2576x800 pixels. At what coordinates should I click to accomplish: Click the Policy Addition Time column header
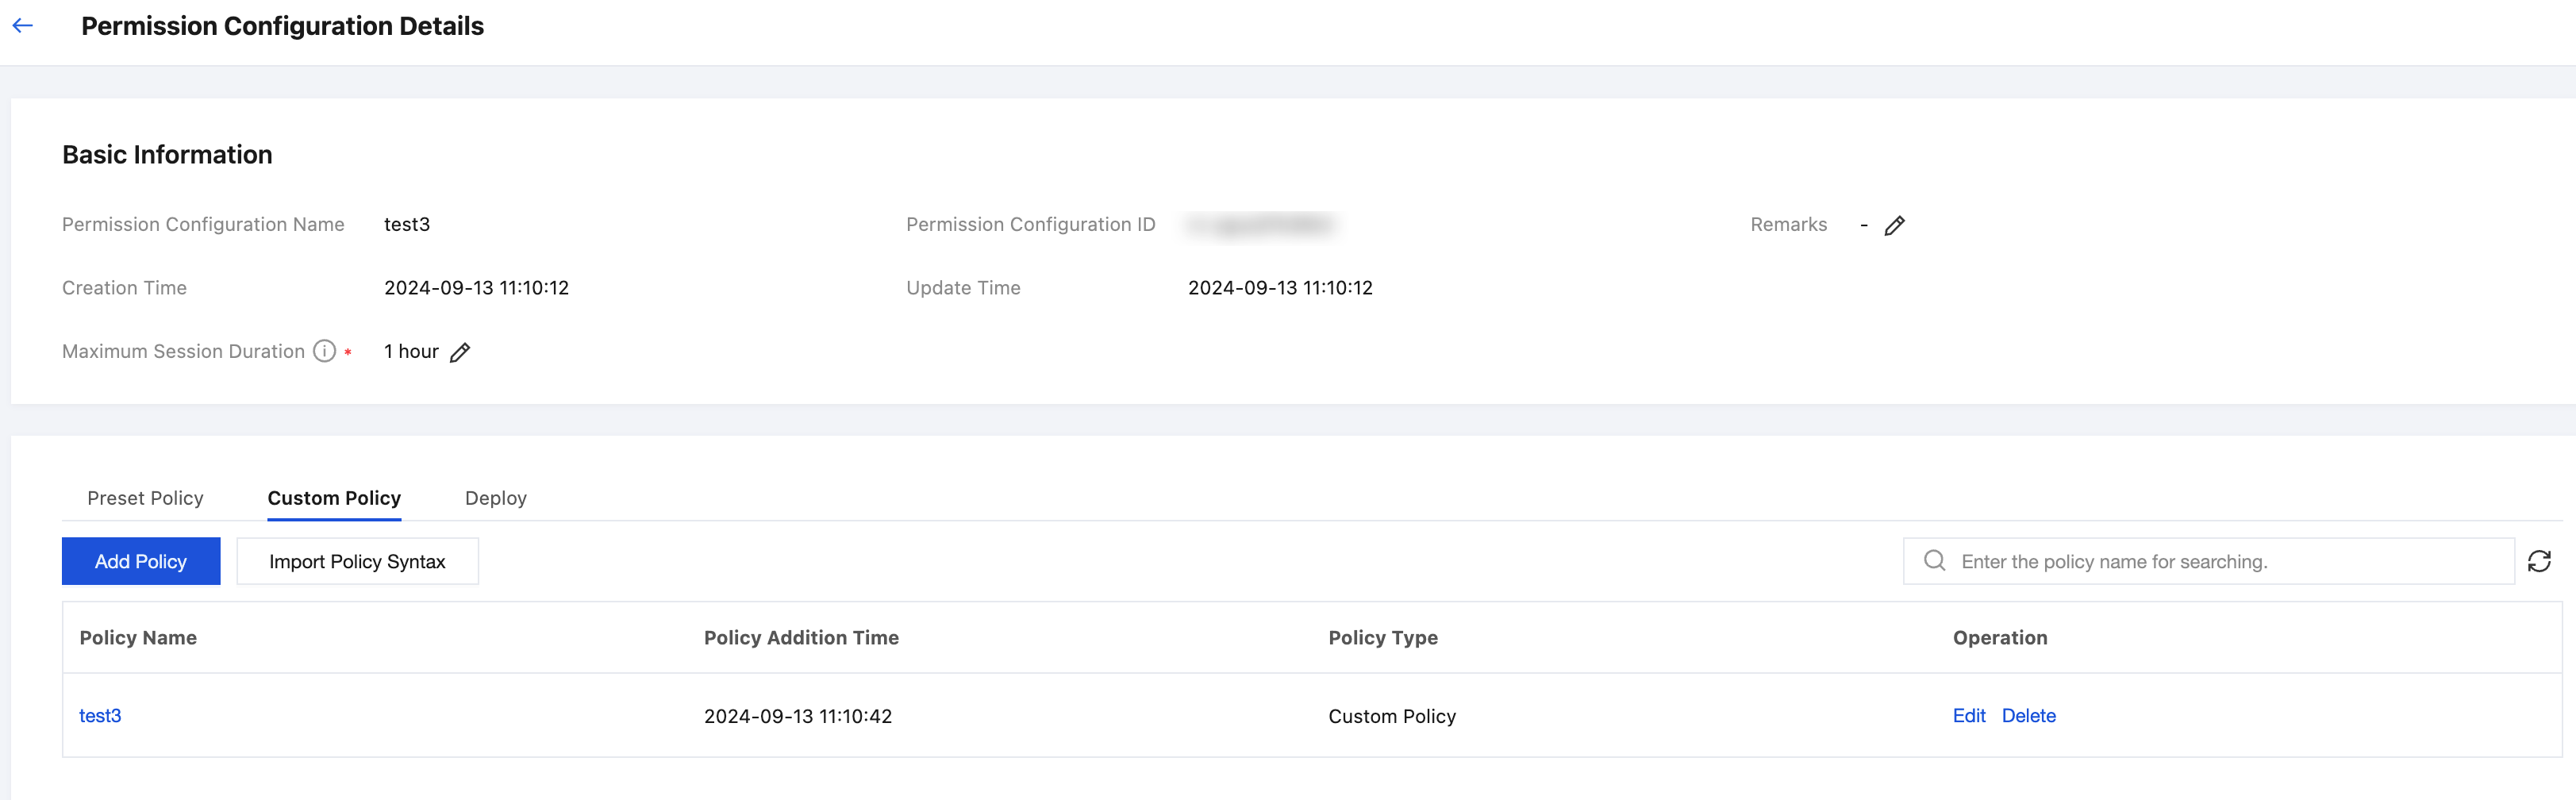[801, 638]
